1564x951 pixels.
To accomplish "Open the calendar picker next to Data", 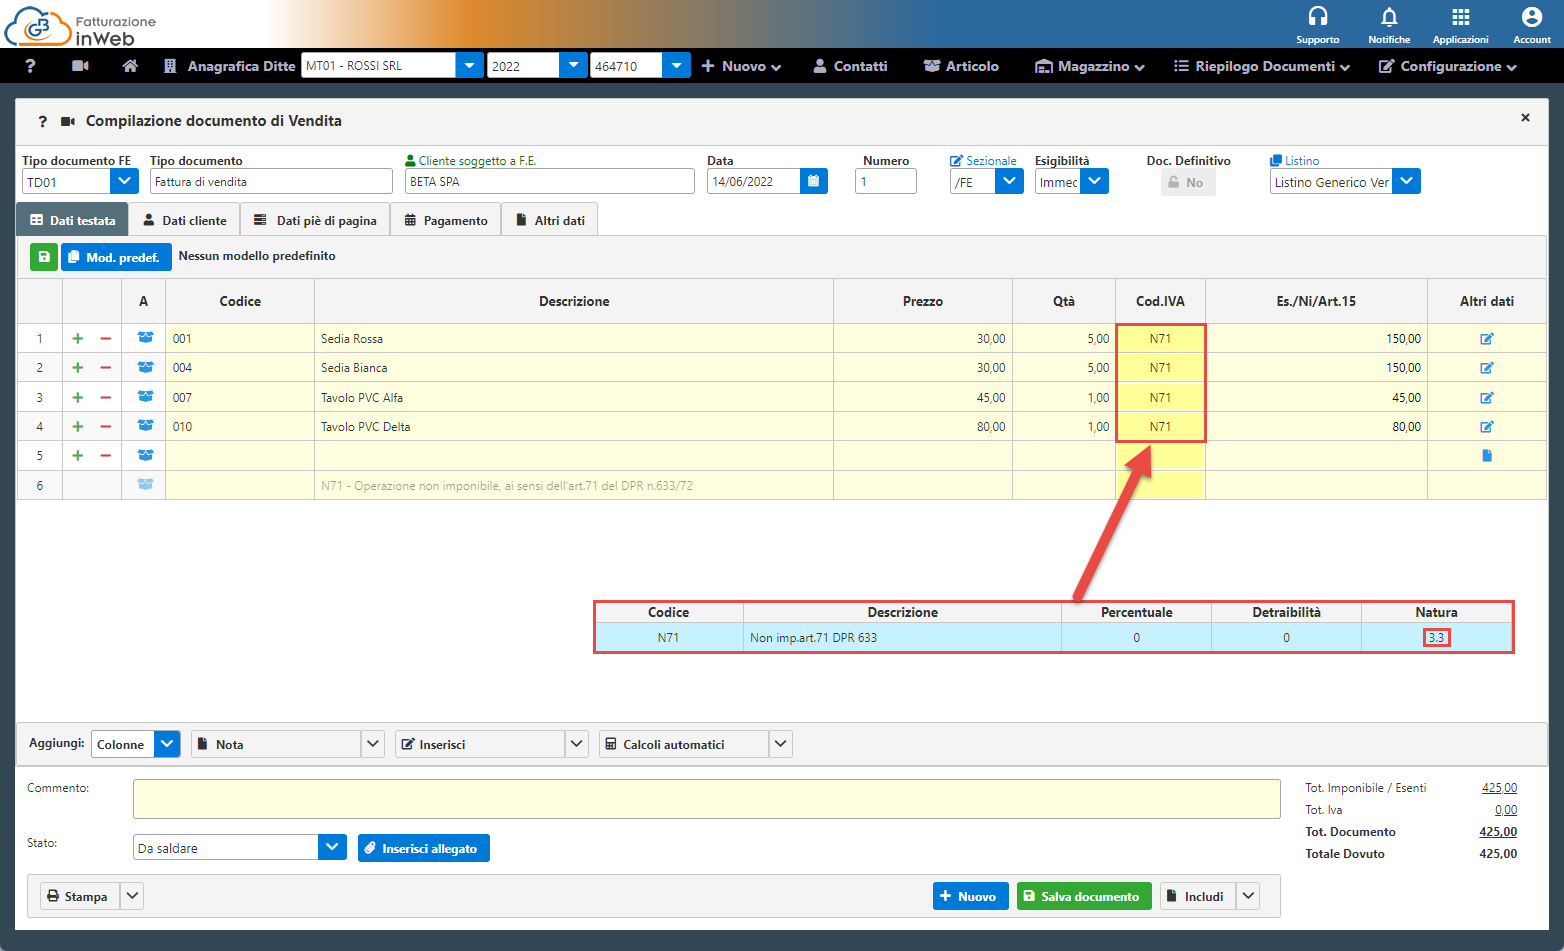I will (x=814, y=181).
